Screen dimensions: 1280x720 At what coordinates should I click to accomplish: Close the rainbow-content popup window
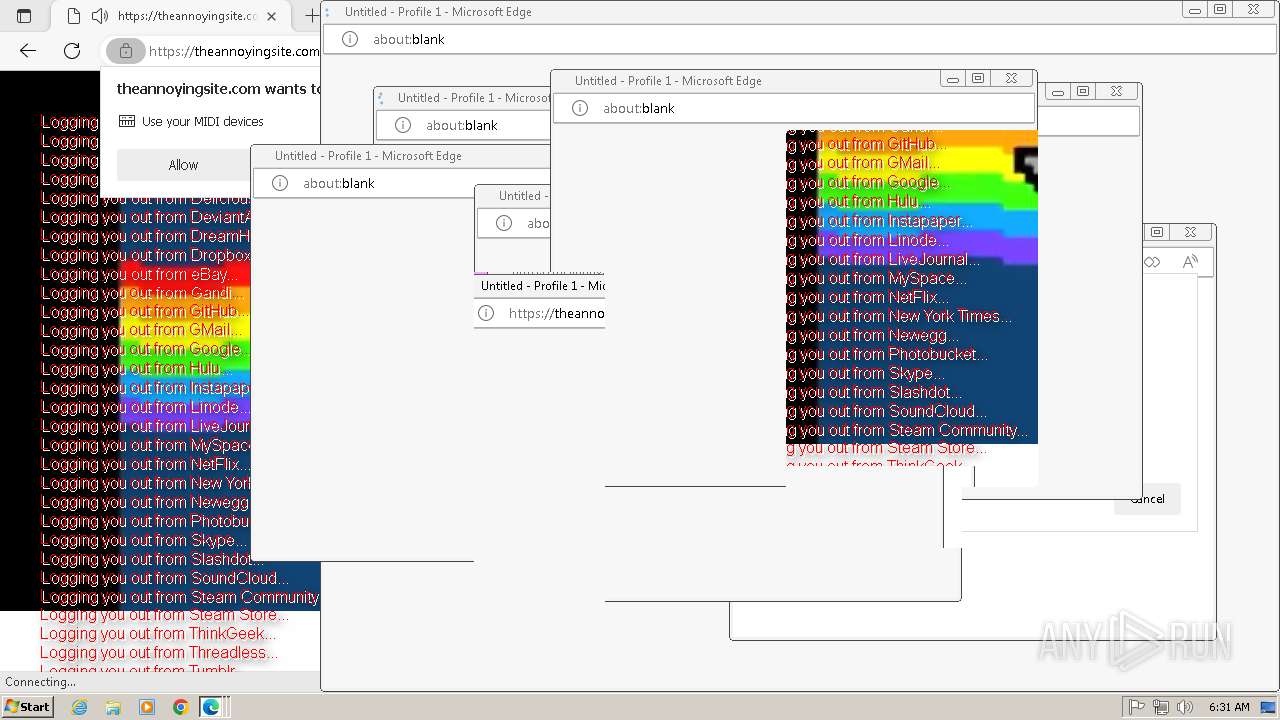click(1011, 79)
